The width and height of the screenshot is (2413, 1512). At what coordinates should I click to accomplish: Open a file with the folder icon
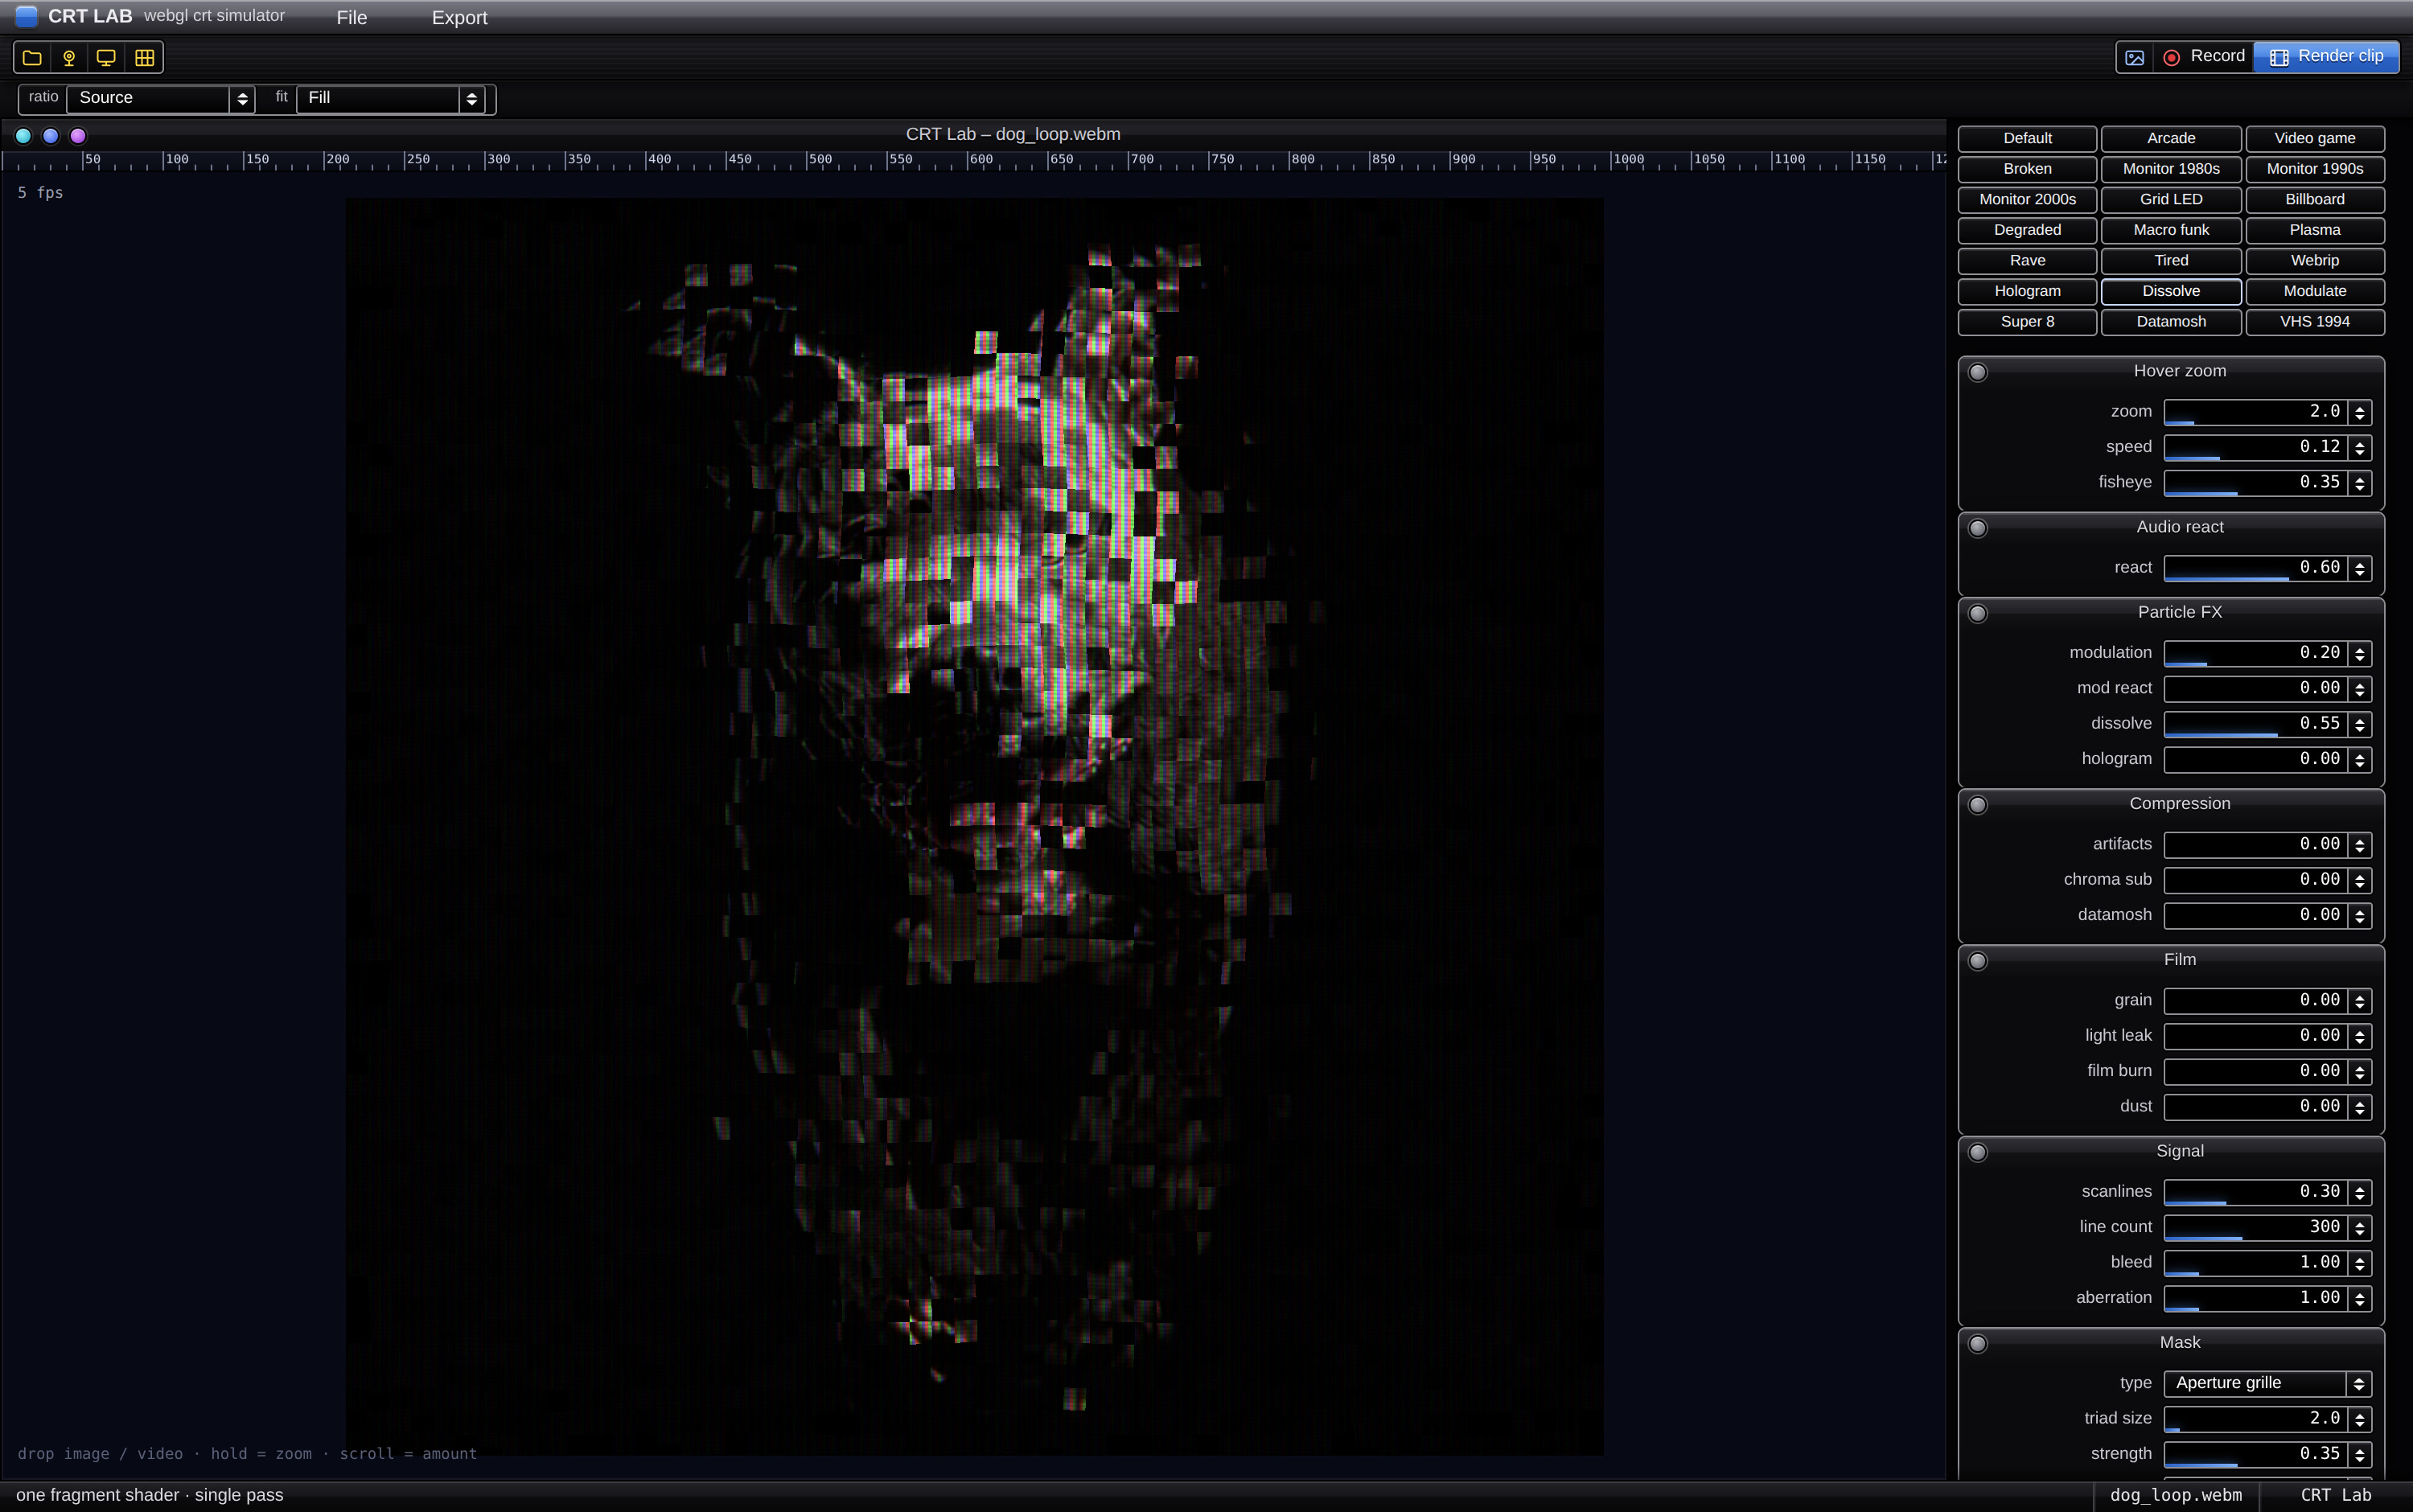tap(32, 58)
